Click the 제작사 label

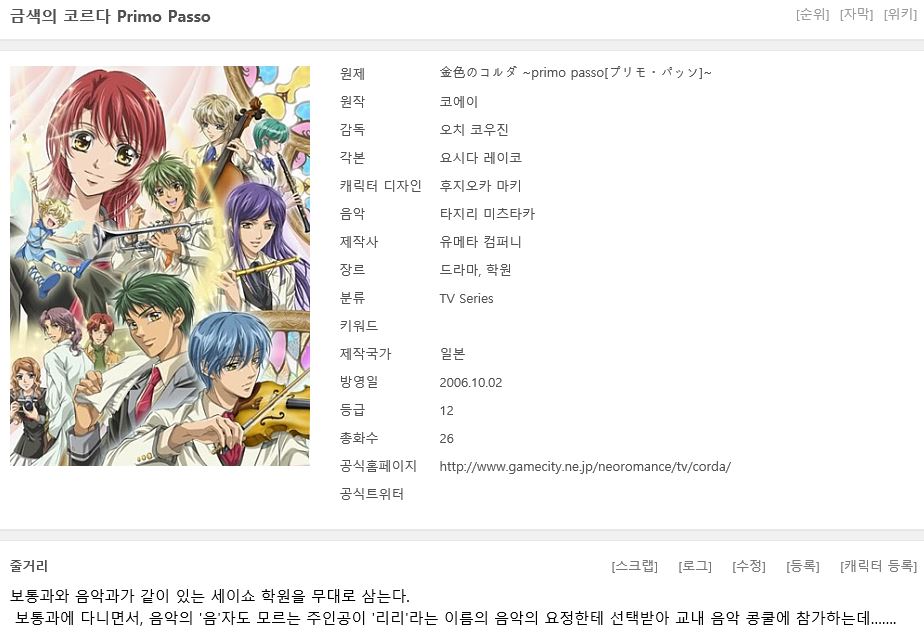(359, 242)
